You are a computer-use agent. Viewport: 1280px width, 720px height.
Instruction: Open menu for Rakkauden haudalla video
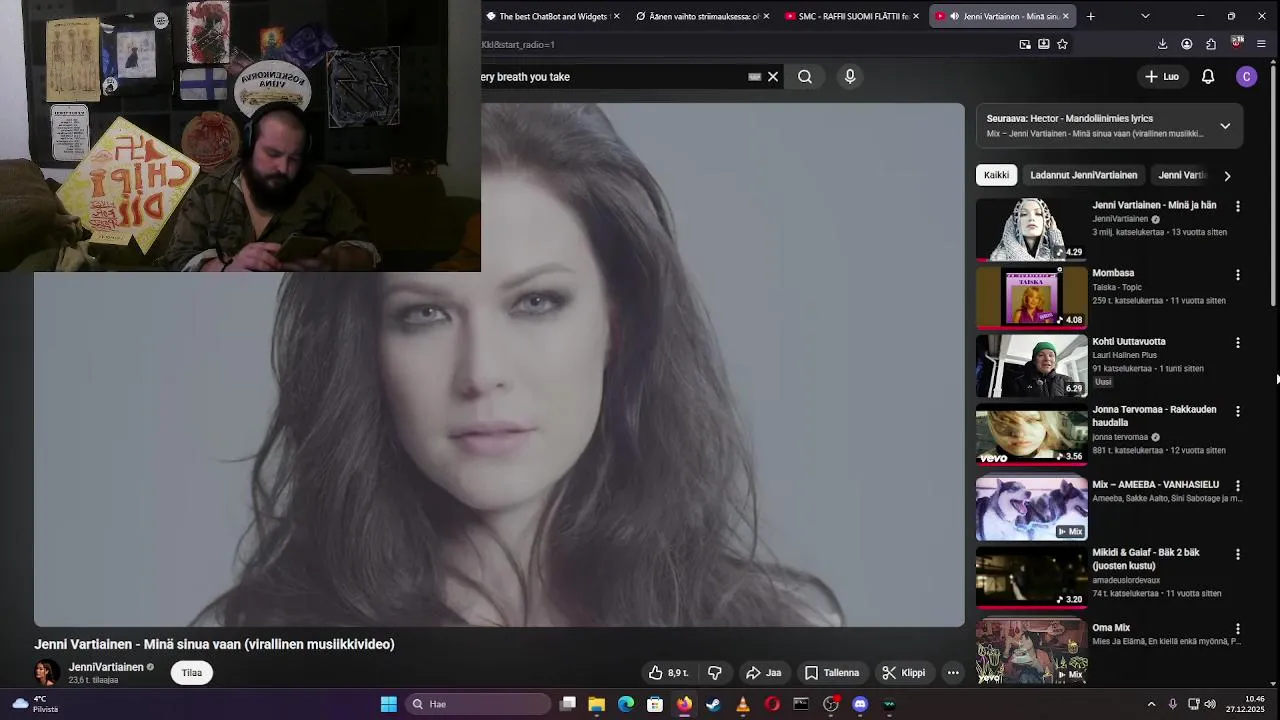pos(1238,411)
